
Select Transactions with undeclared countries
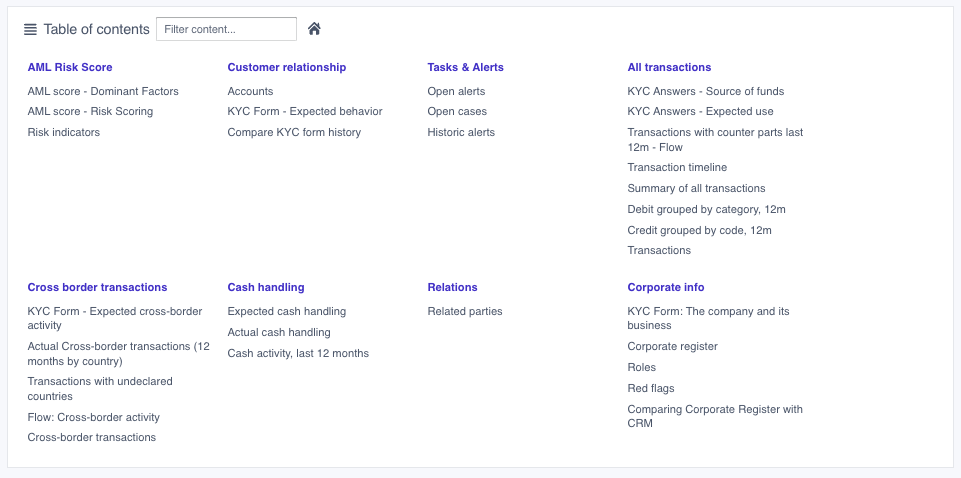click(x=100, y=389)
